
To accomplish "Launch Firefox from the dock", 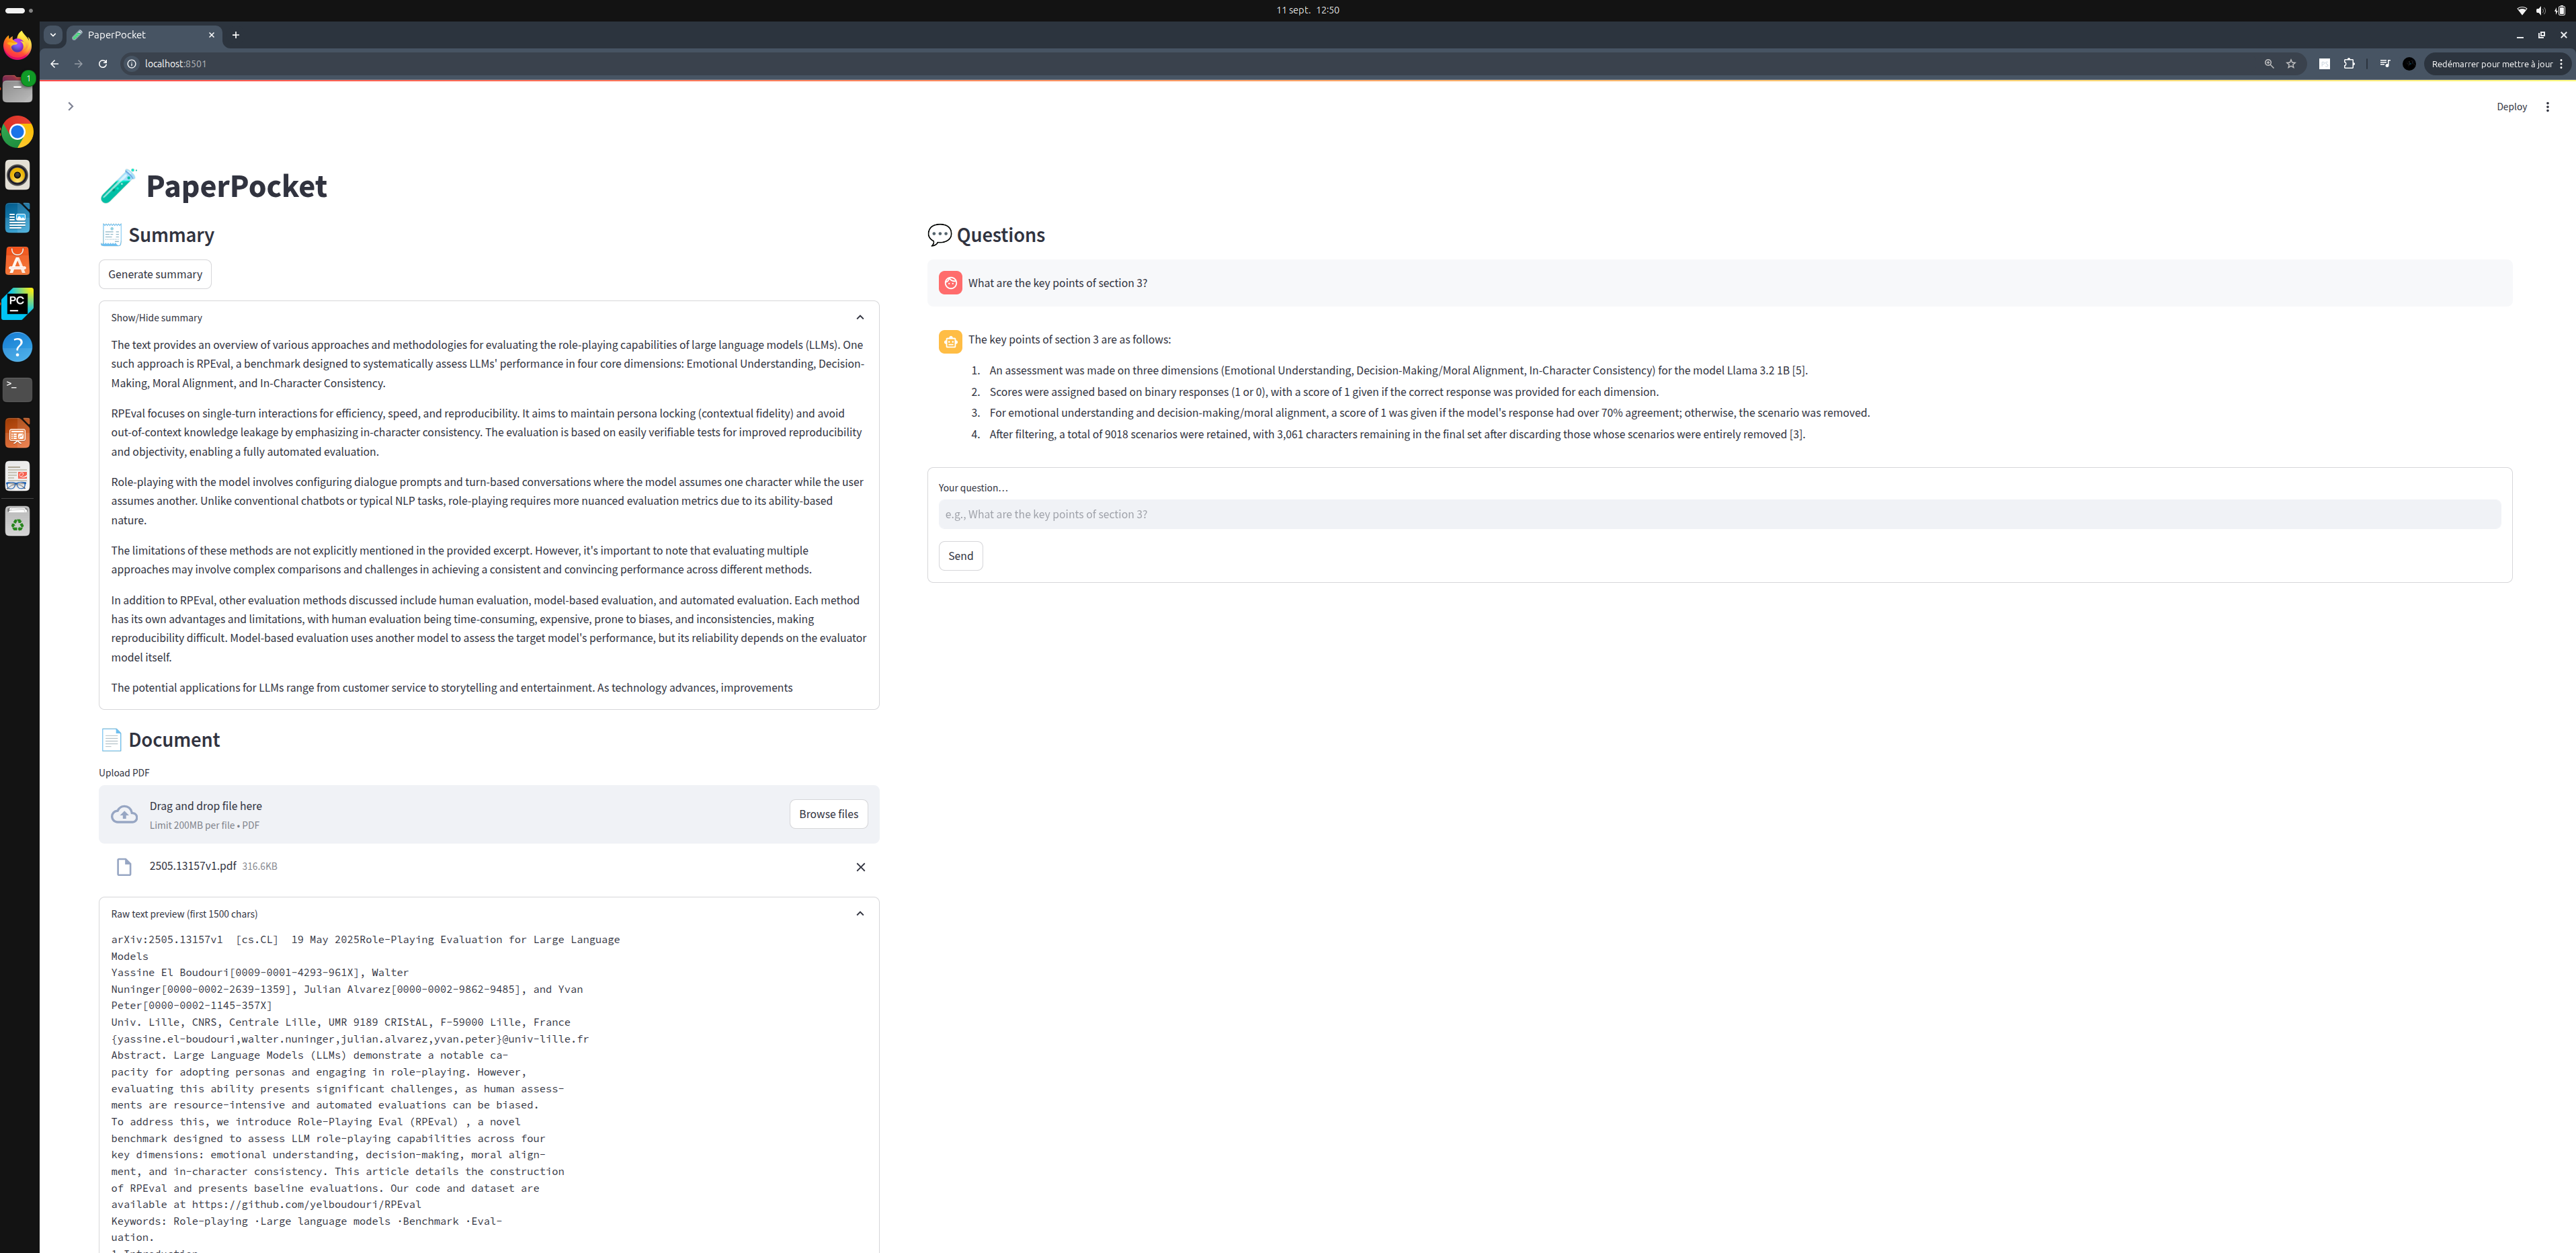I will click(x=18, y=46).
